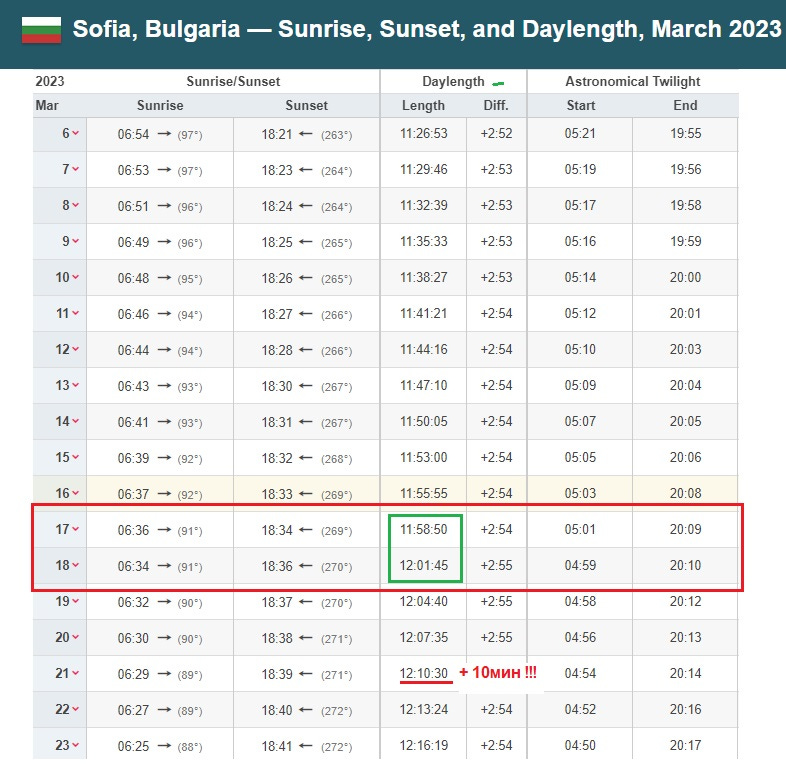Click the Sunrise/Sunset group heading
The image size is (786, 764).
click(233, 81)
